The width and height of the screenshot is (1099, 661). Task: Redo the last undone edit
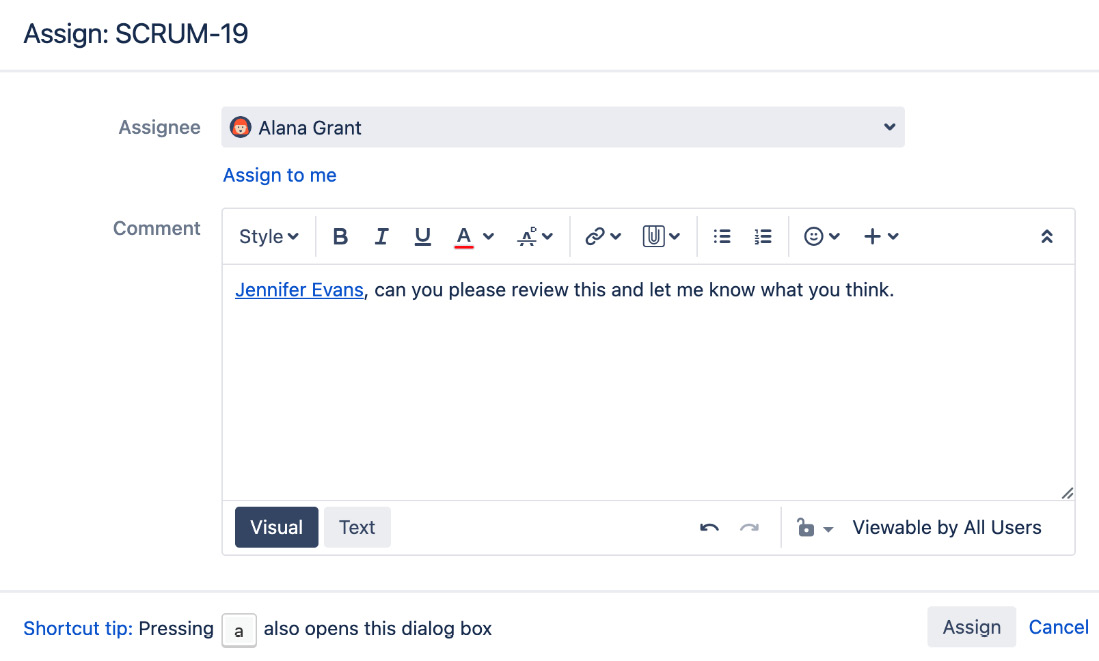point(750,527)
